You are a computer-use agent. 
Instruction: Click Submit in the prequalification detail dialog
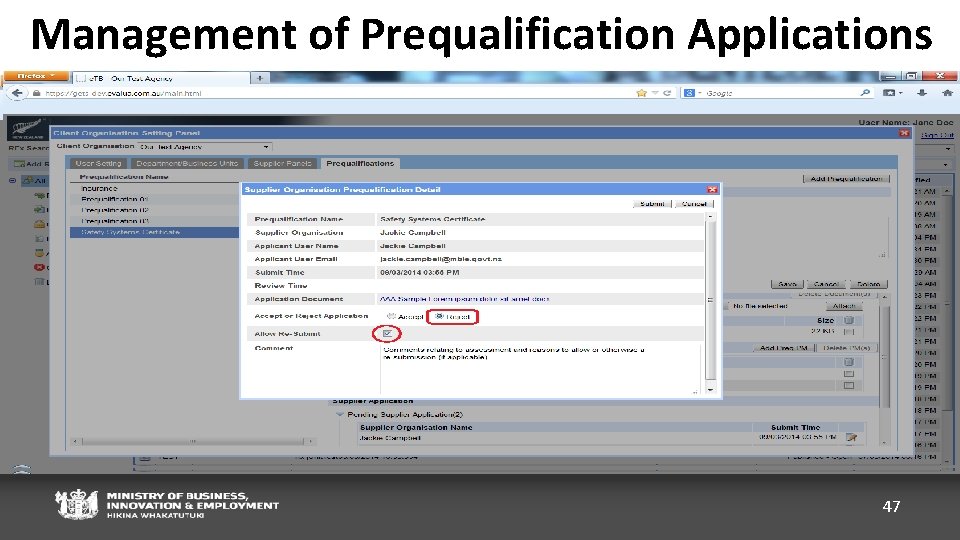652,204
